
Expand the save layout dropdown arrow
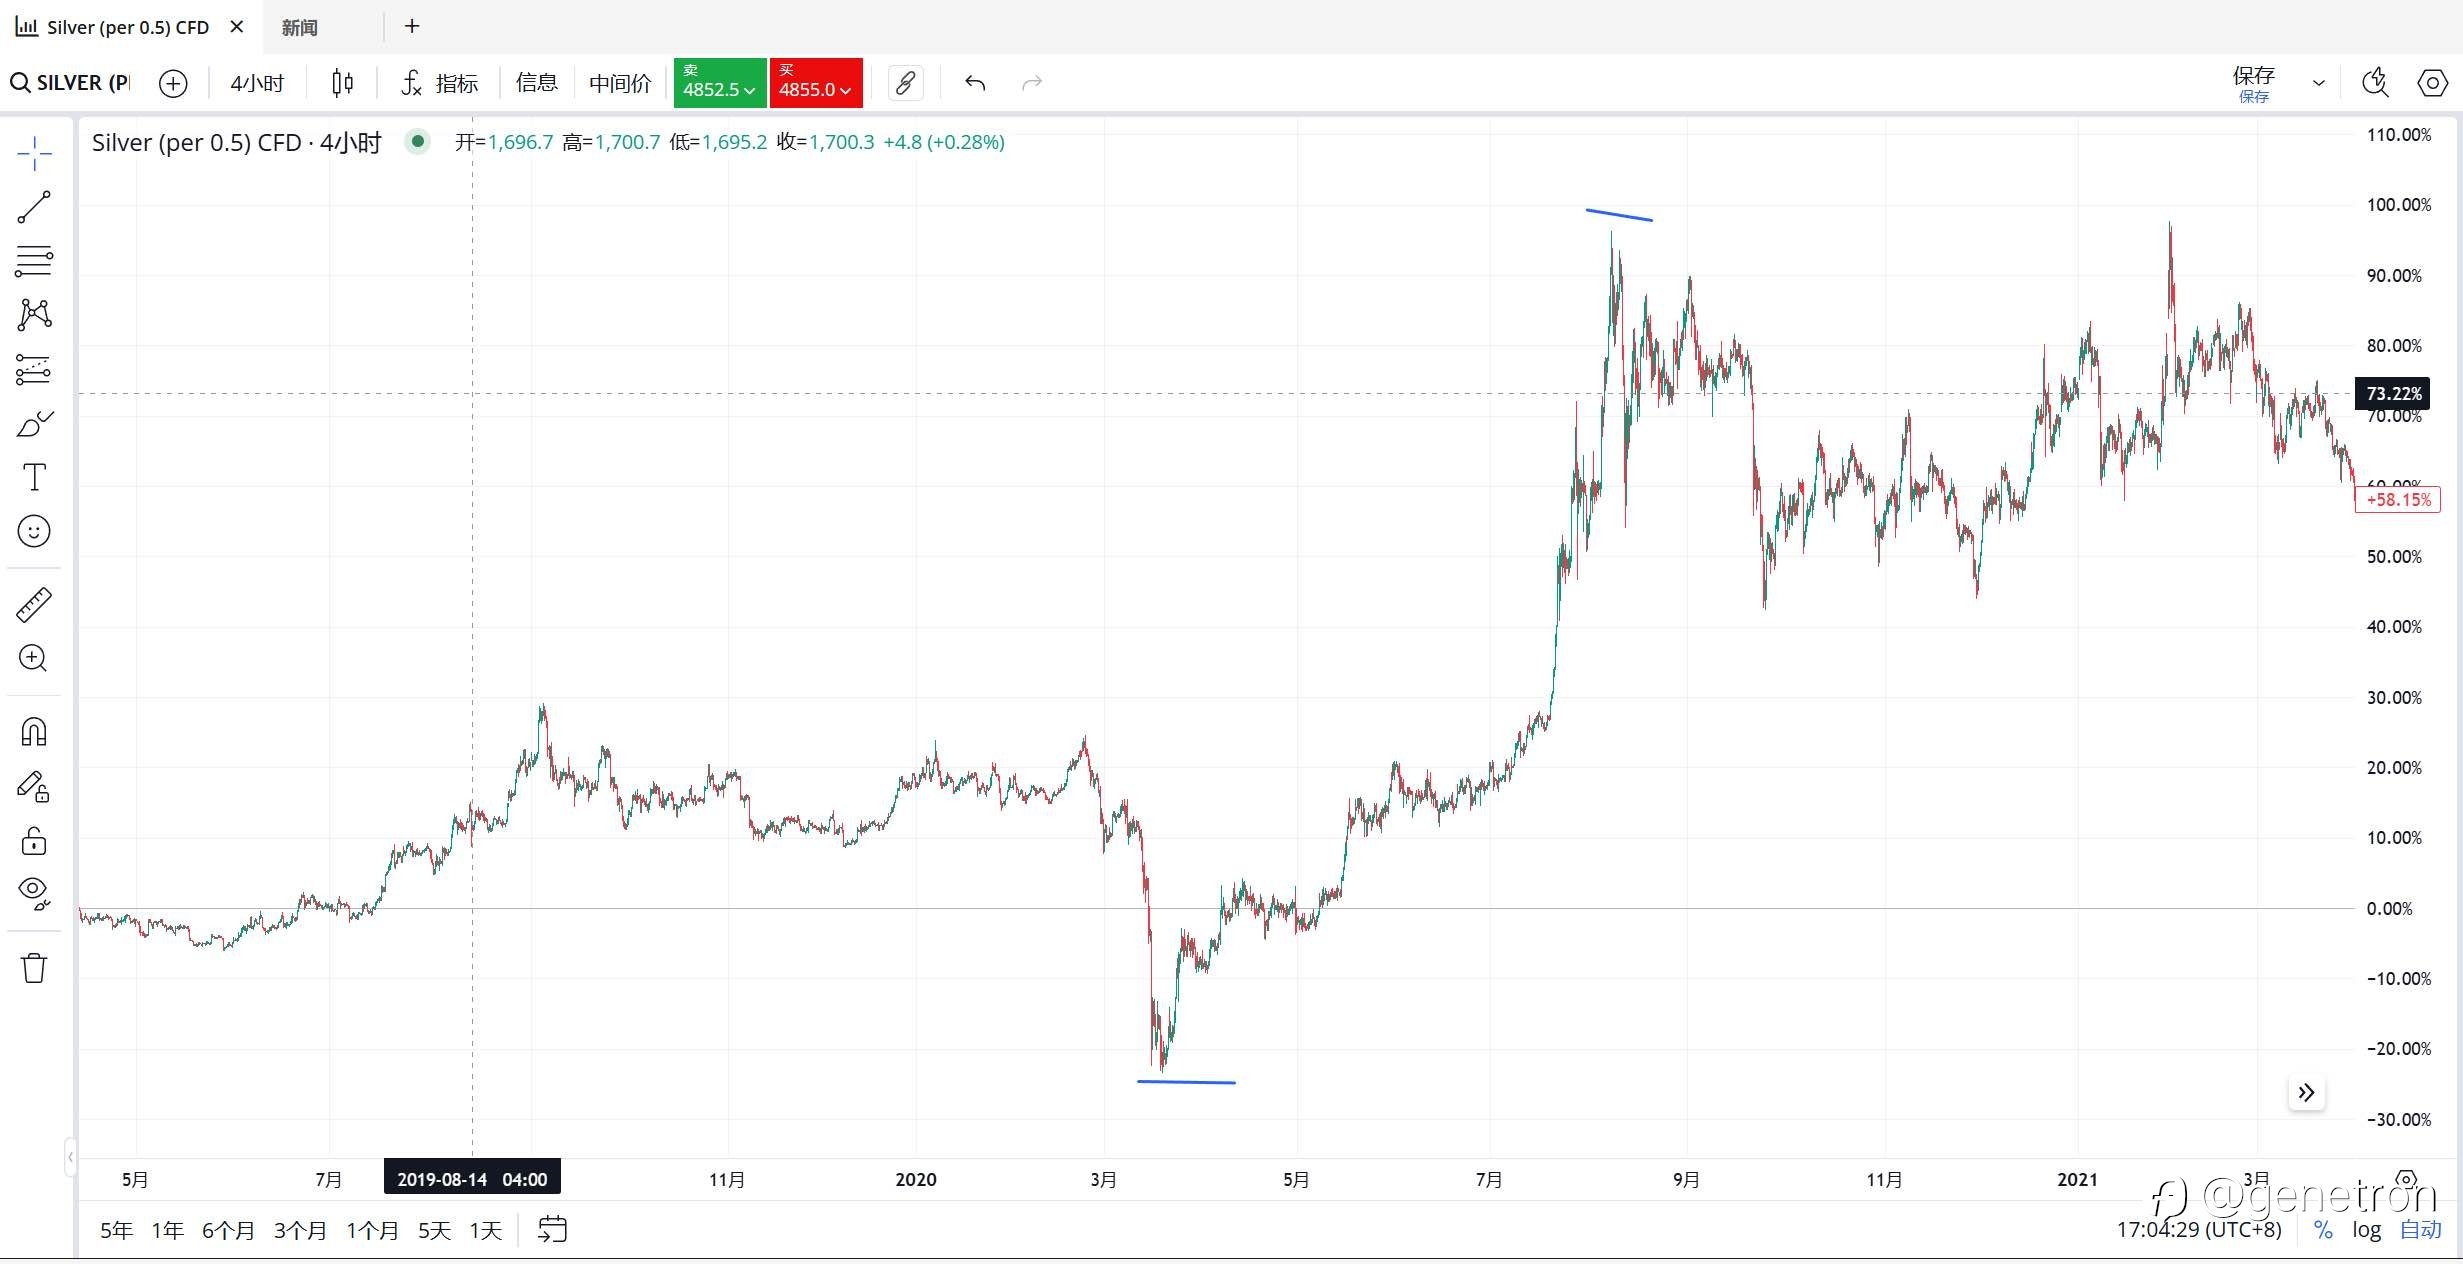tap(2319, 83)
